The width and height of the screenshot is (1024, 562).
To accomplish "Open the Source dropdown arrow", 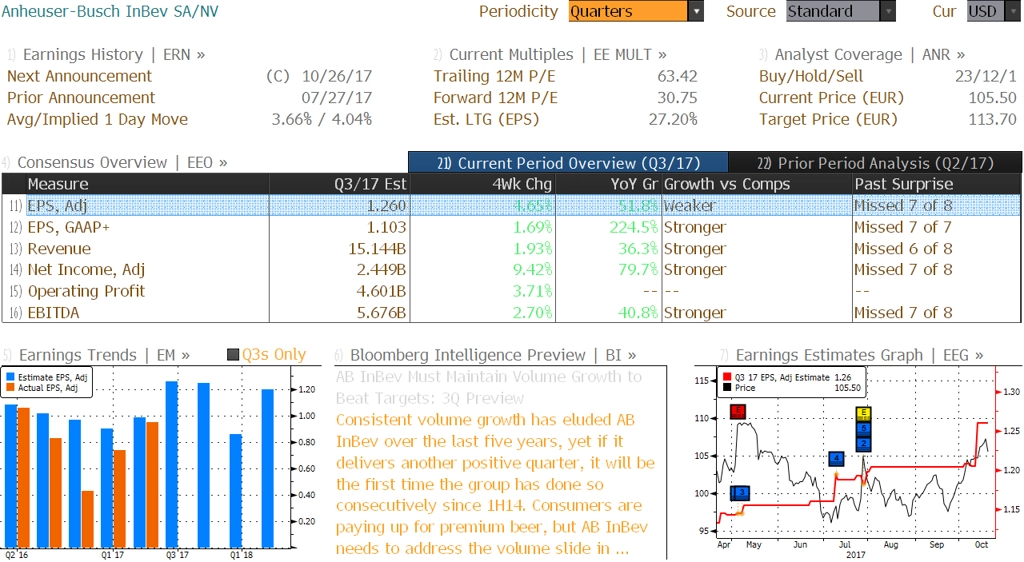I will coord(888,11).
